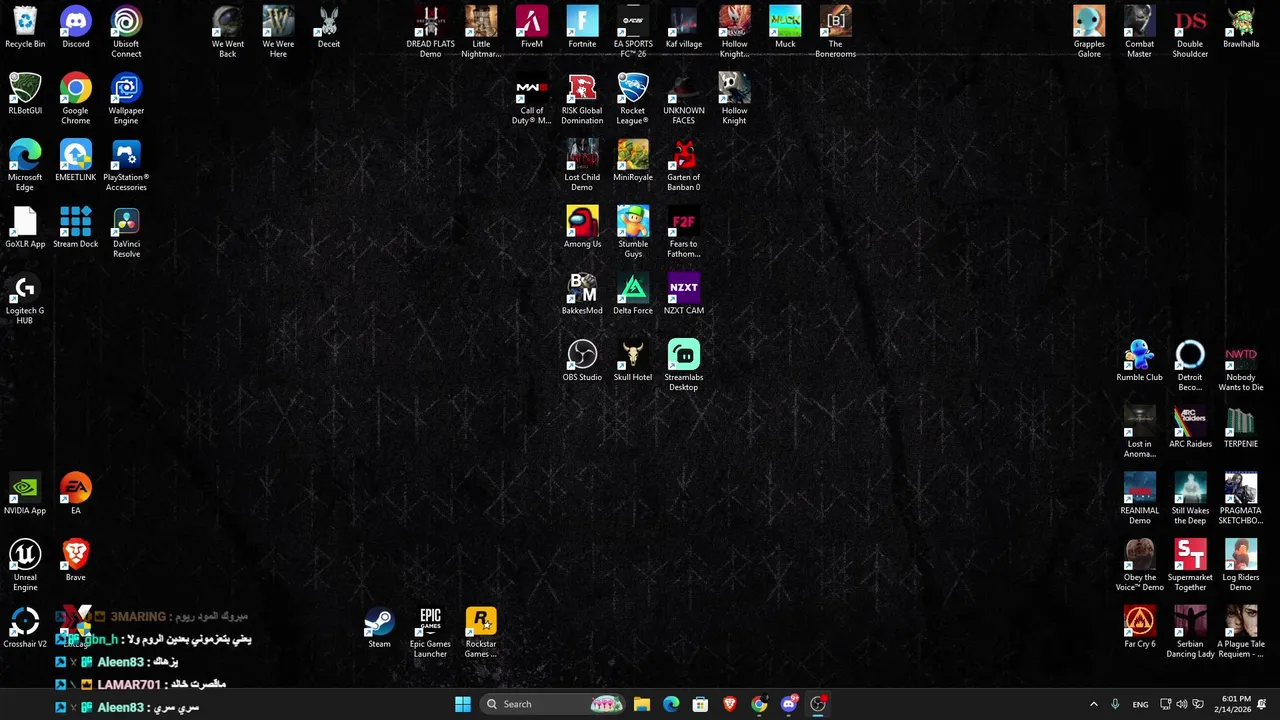Click the Delta Force icon

click(x=633, y=294)
